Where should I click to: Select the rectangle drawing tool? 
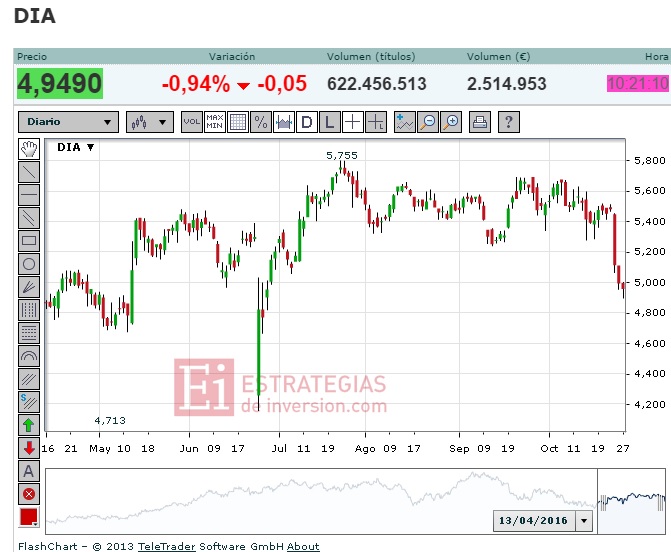(29, 241)
